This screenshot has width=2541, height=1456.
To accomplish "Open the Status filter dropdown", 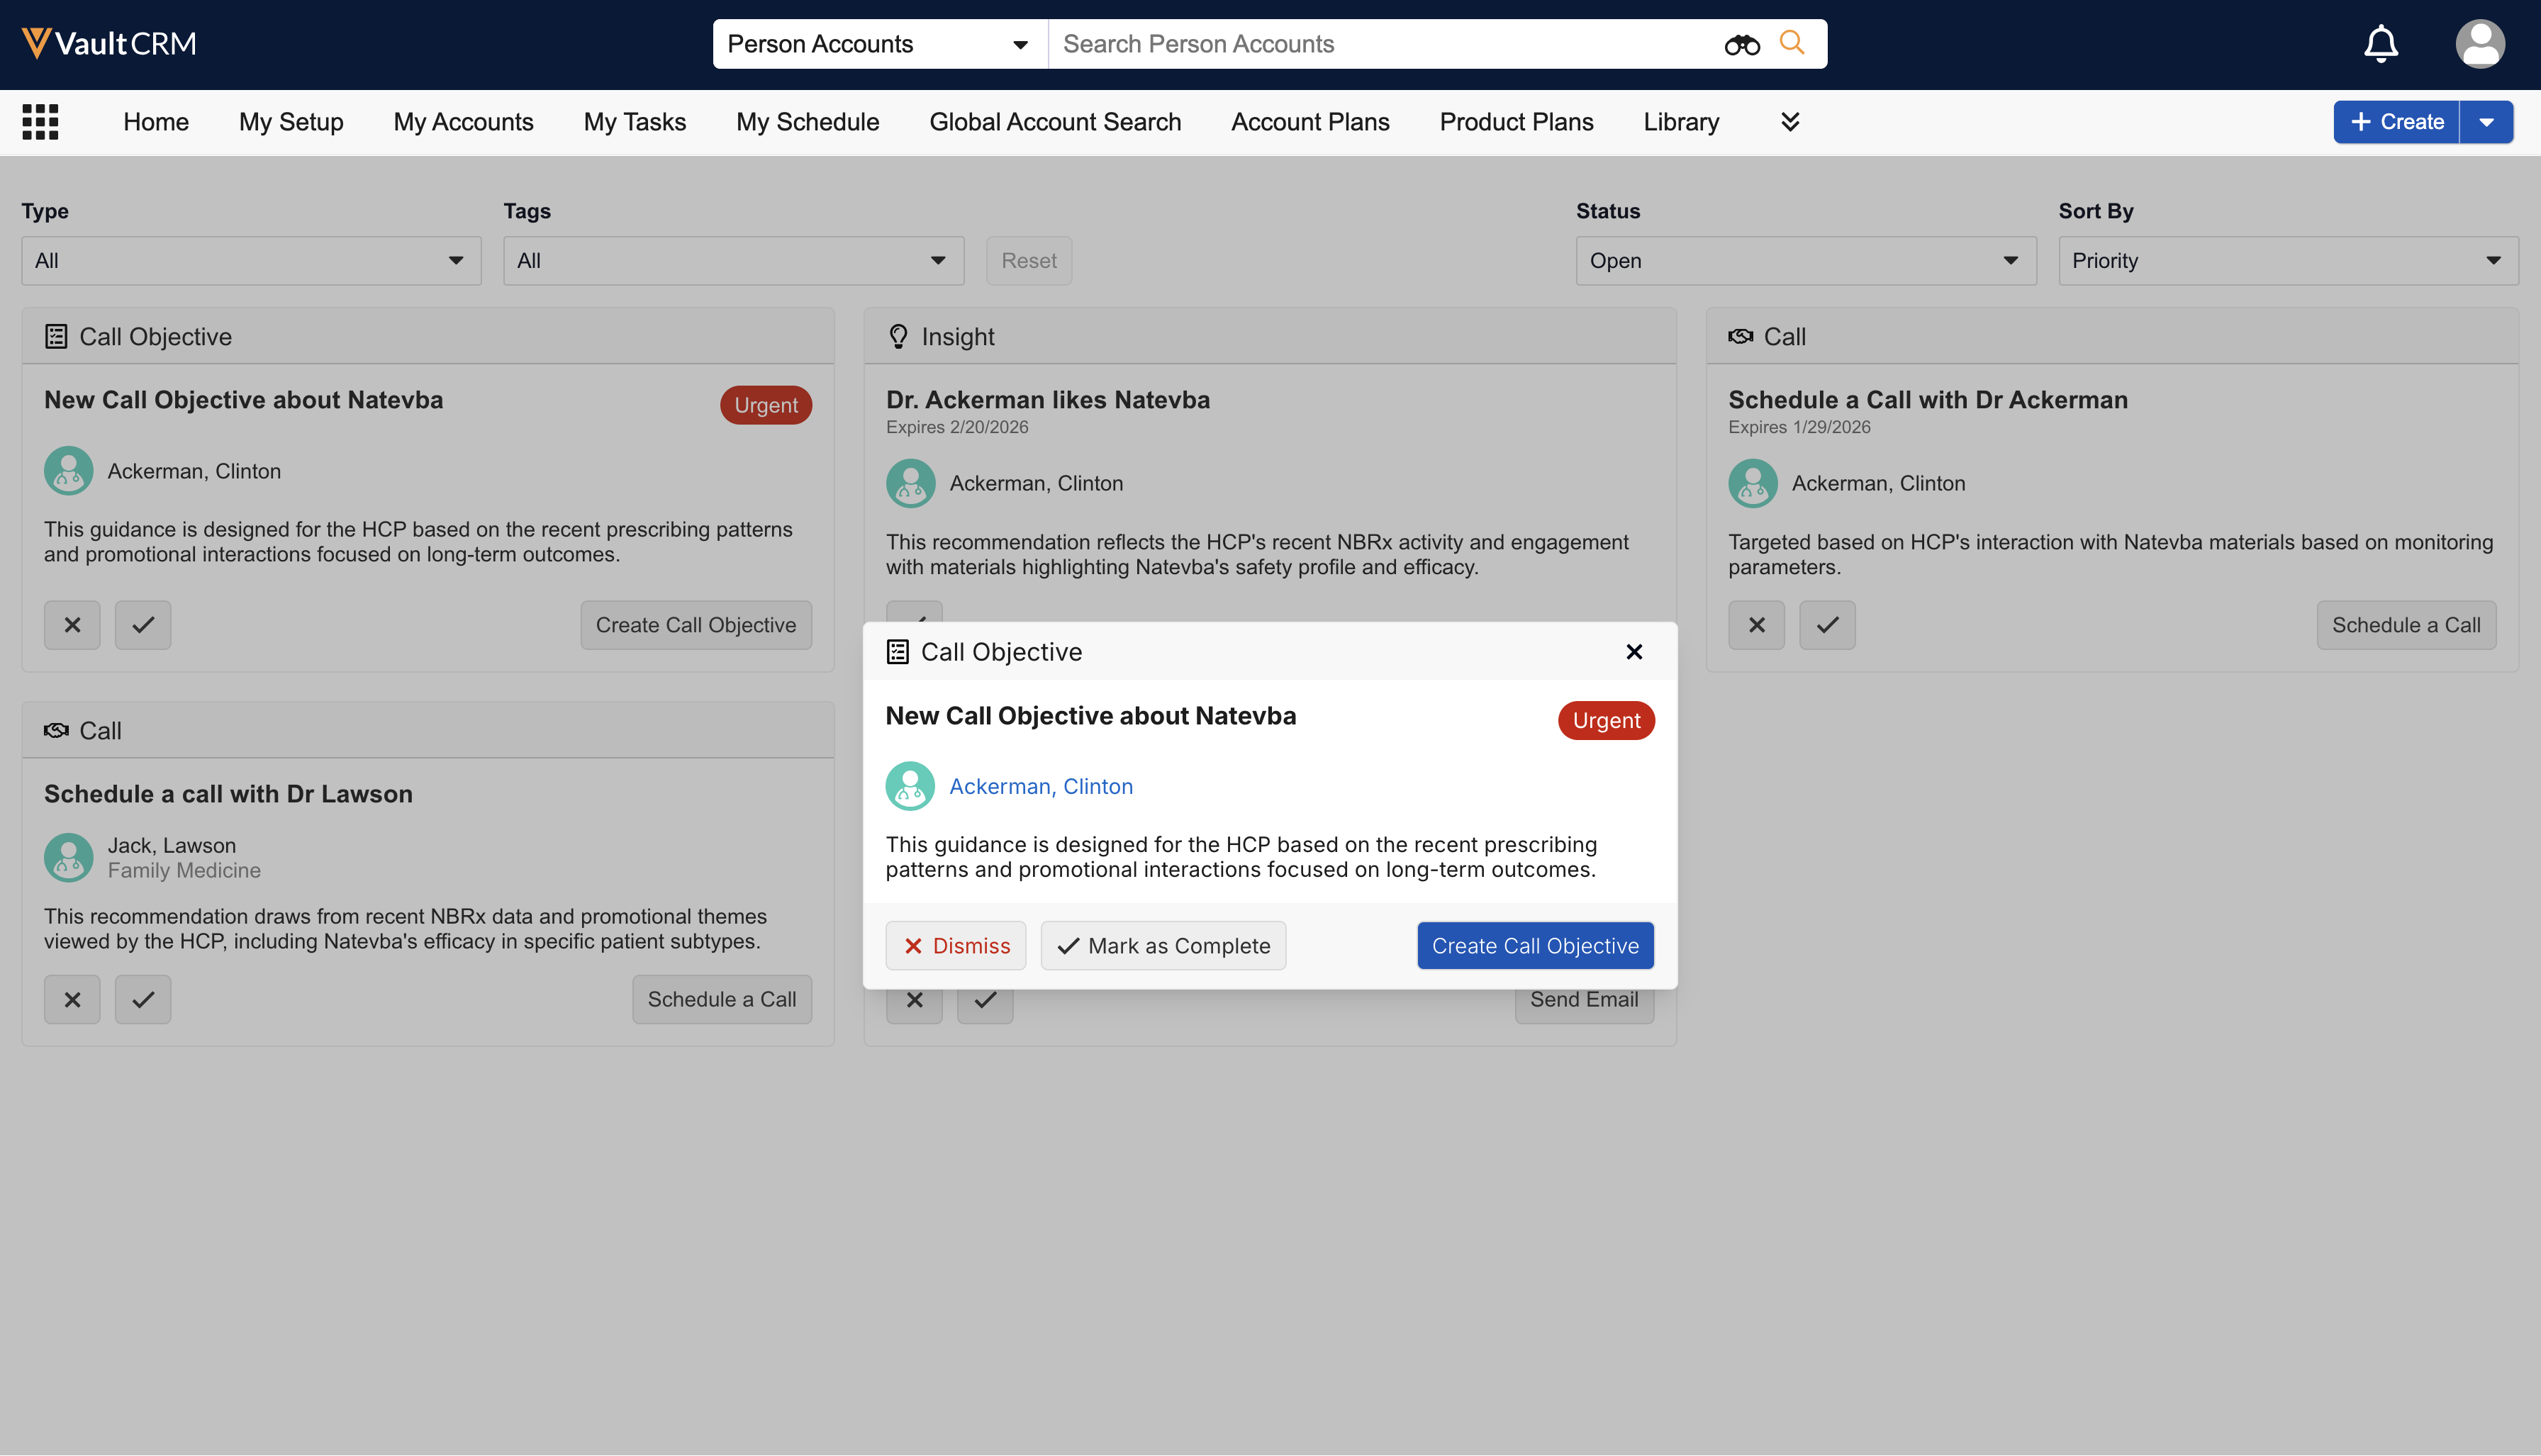I will click(x=1805, y=261).
